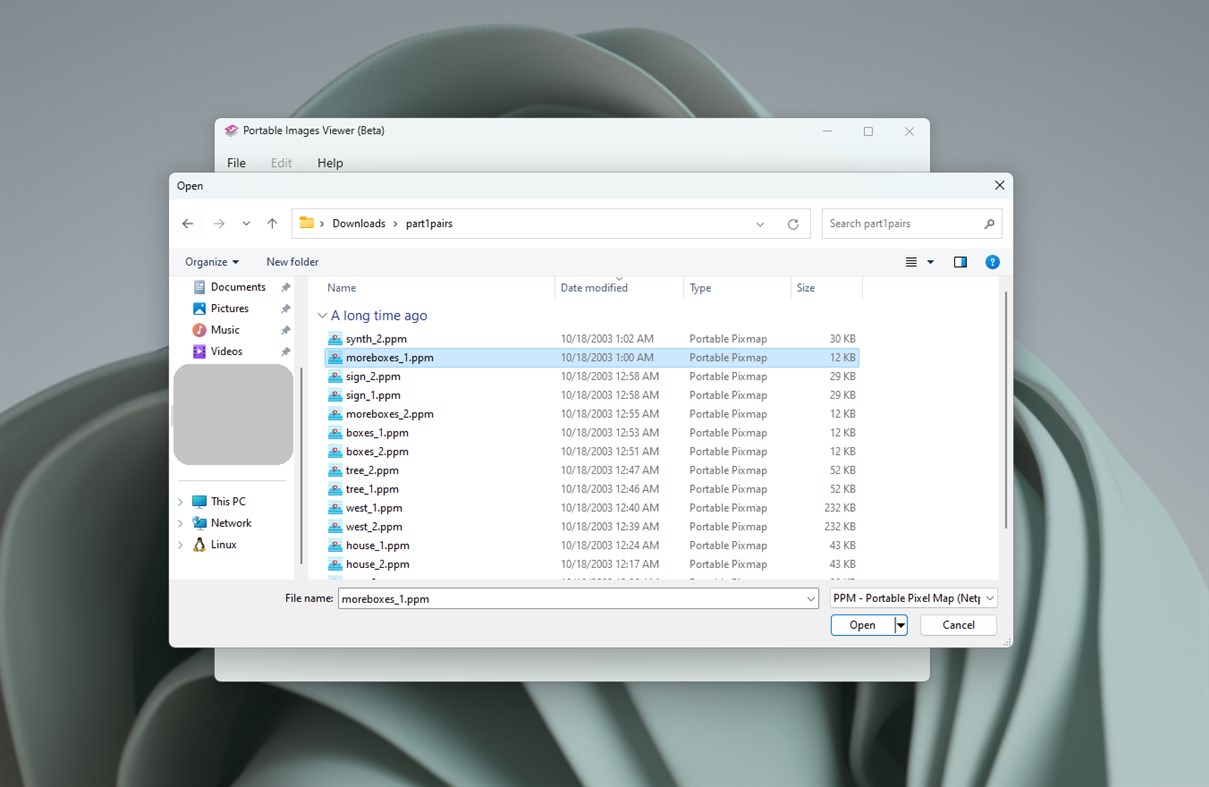1209x787 pixels.
Task: Select boxes_2.ppm file icon
Action: [x=336, y=452]
